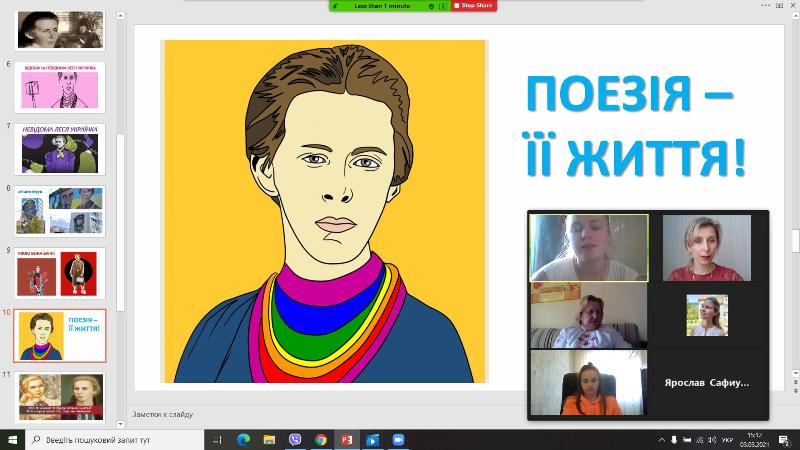The image size is (800, 450).
Task: Open the Zoom app in the taskbar
Action: click(x=398, y=440)
